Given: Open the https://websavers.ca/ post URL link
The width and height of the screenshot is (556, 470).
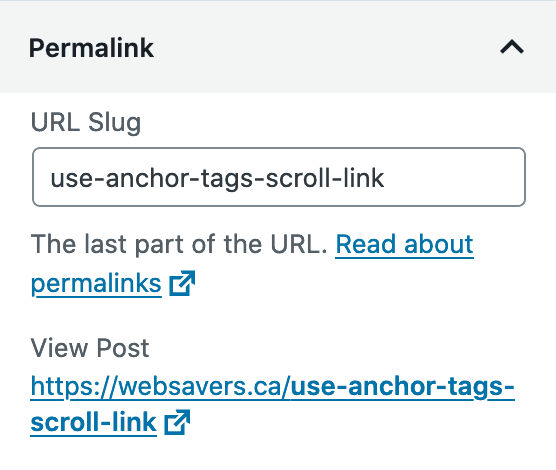Looking at the screenshot, I should click(x=272, y=404).
